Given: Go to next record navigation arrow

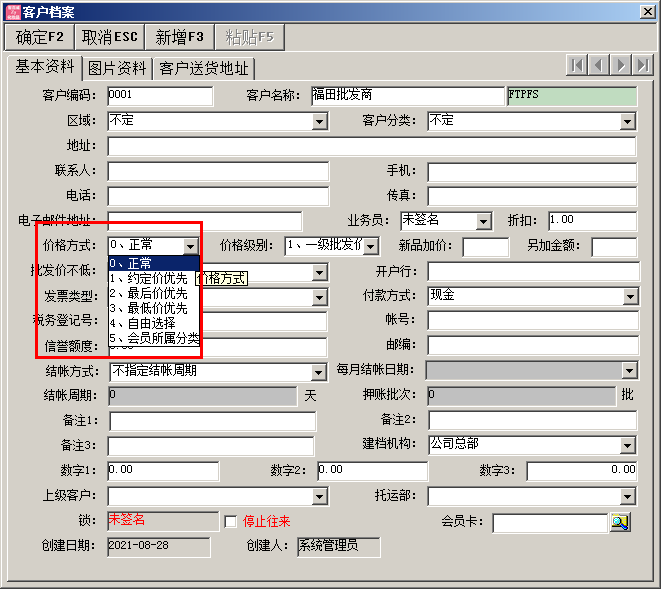Looking at the screenshot, I should tap(620, 65).
